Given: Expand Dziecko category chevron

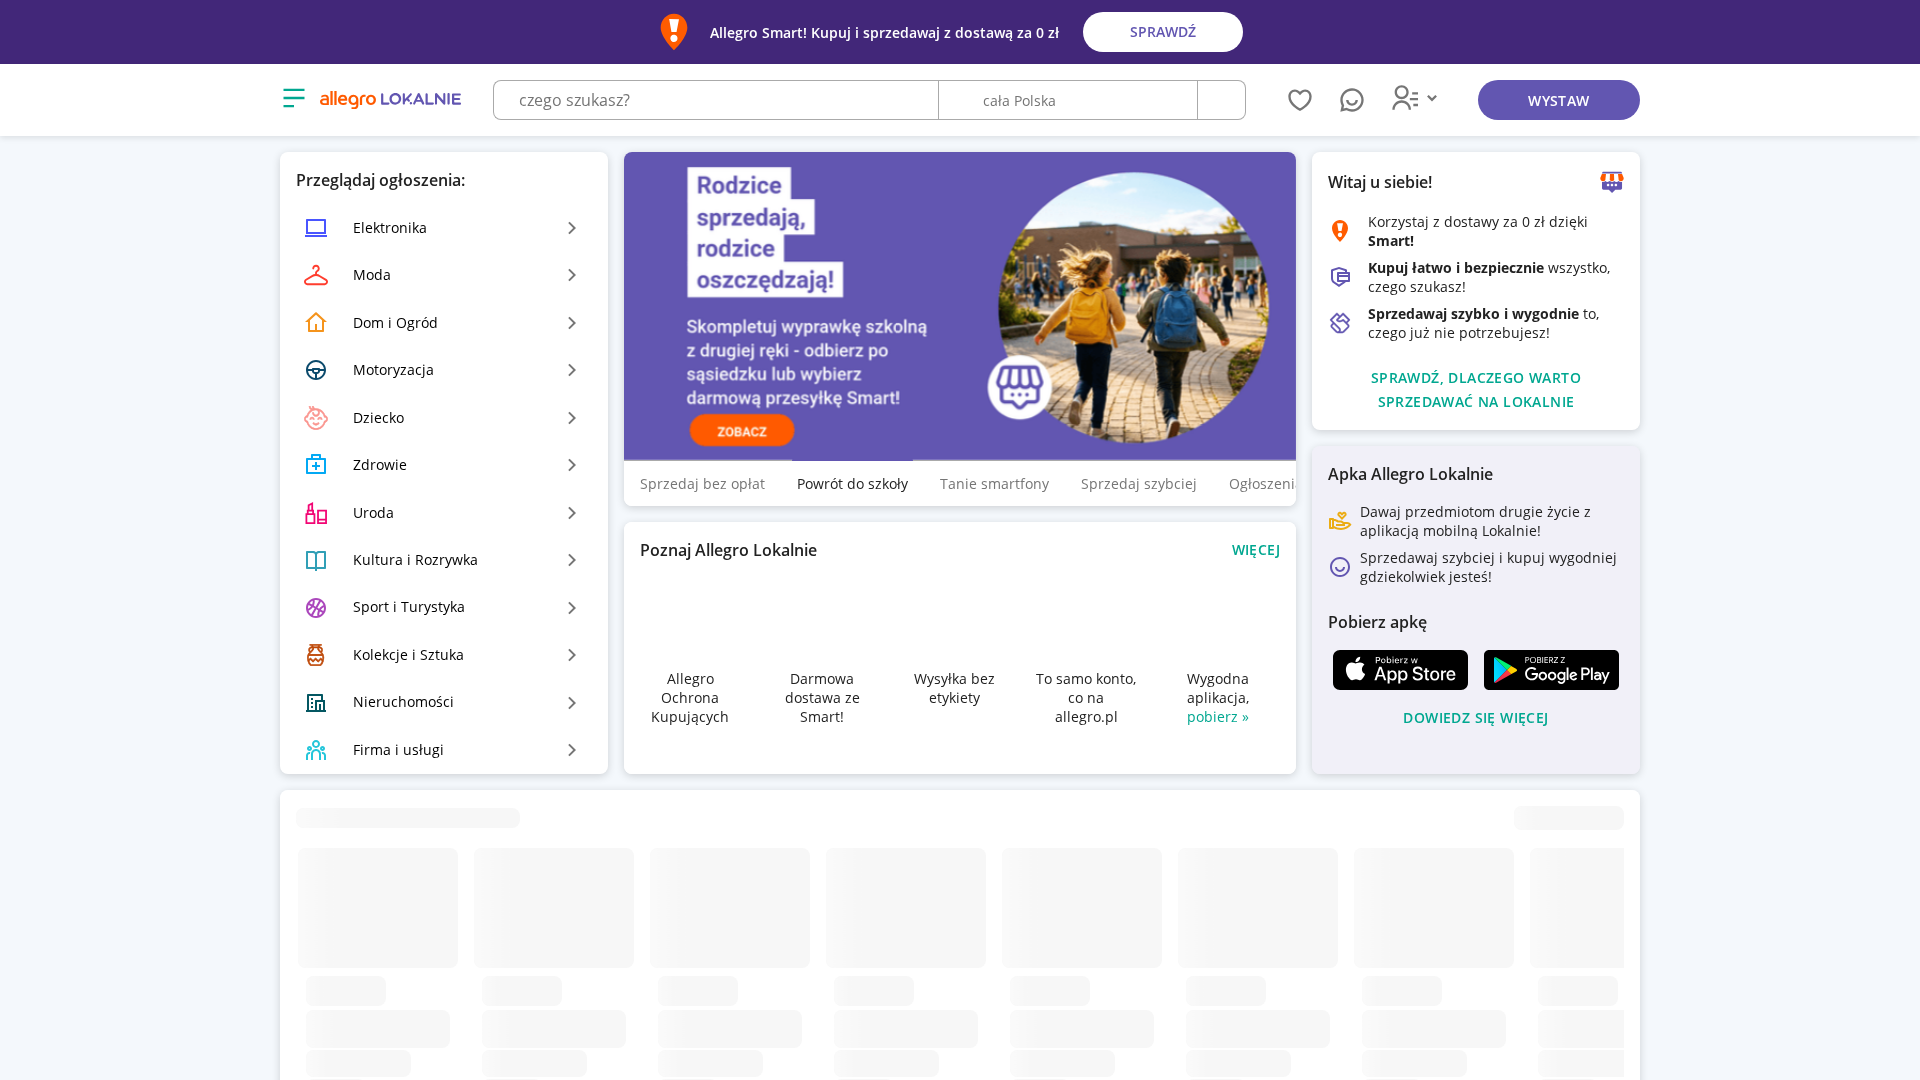Looking at the screenshot, I should 572,418.
